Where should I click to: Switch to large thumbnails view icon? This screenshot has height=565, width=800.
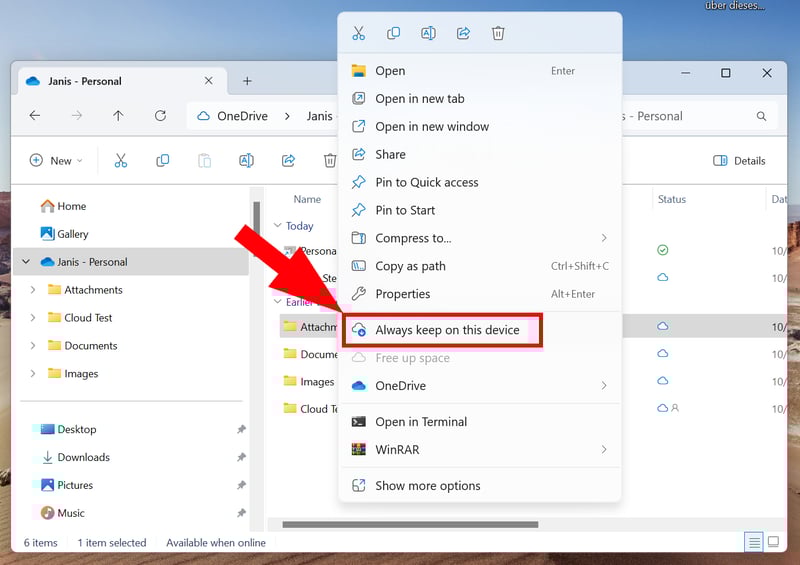point(773,542)
